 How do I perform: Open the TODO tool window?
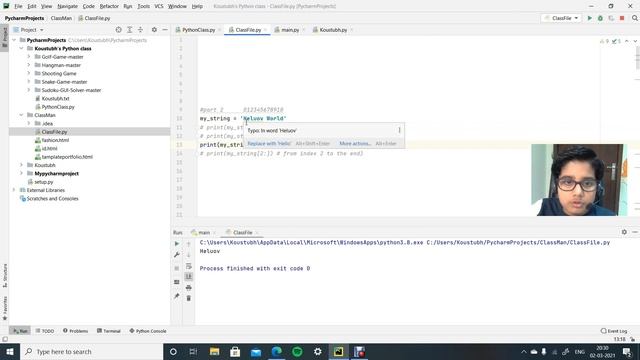pyautogui.click(x=45, y=331)
